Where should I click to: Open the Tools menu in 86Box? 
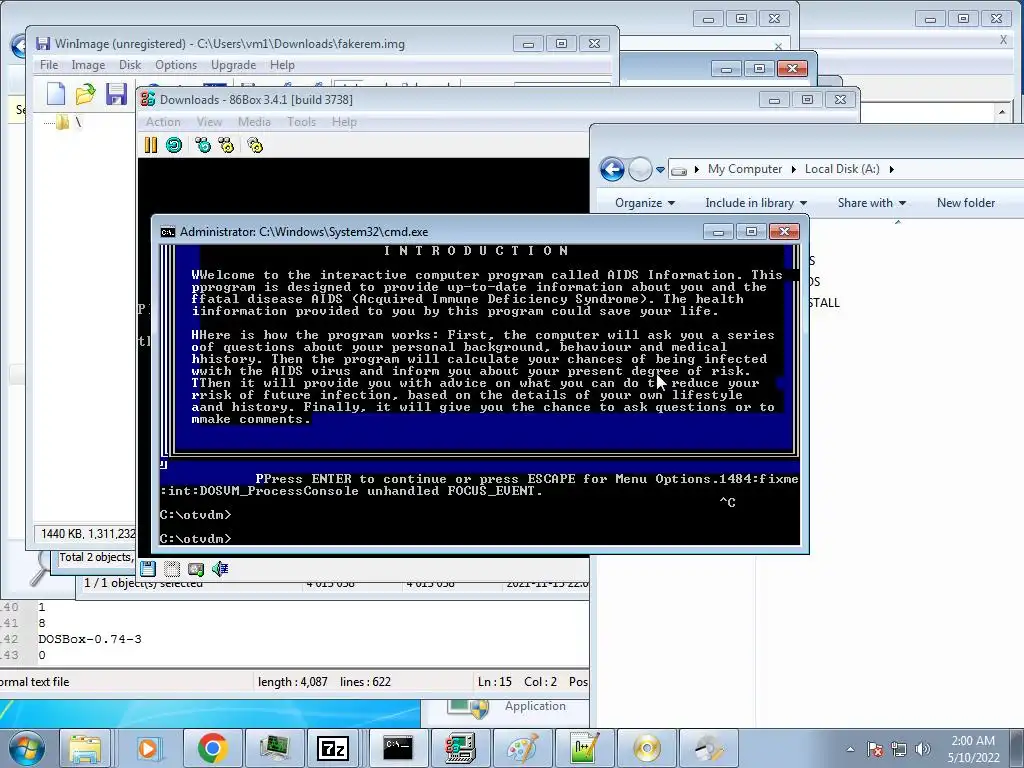(x=301, y=121)
